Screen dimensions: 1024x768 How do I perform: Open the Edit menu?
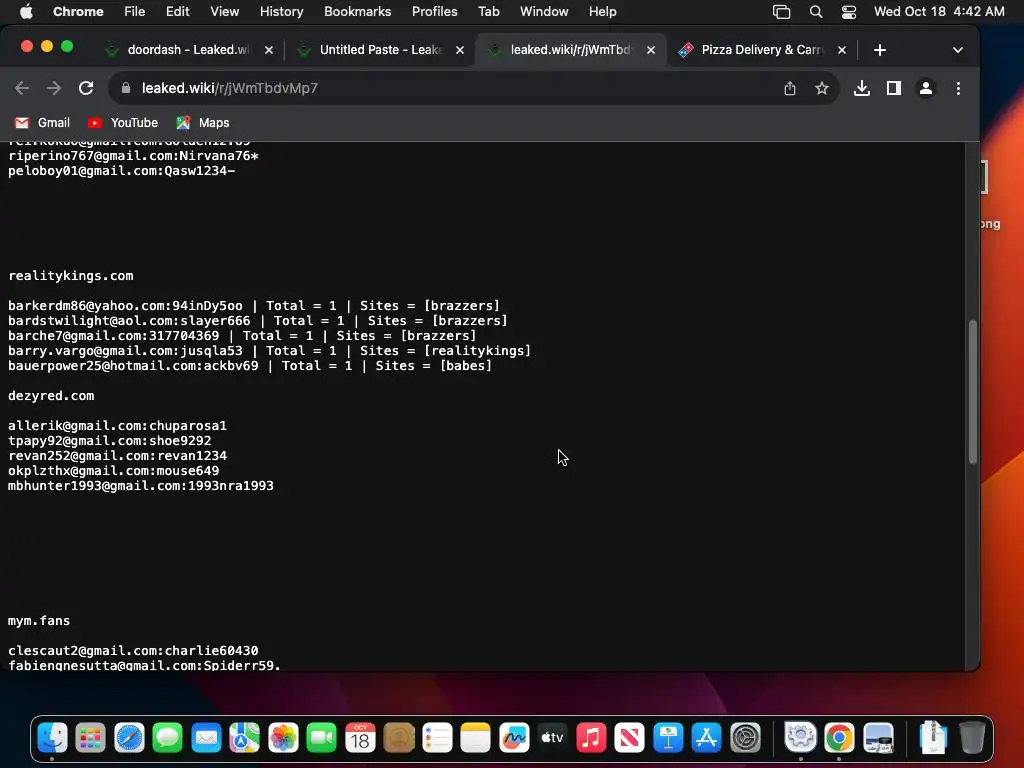click(178, 12)
